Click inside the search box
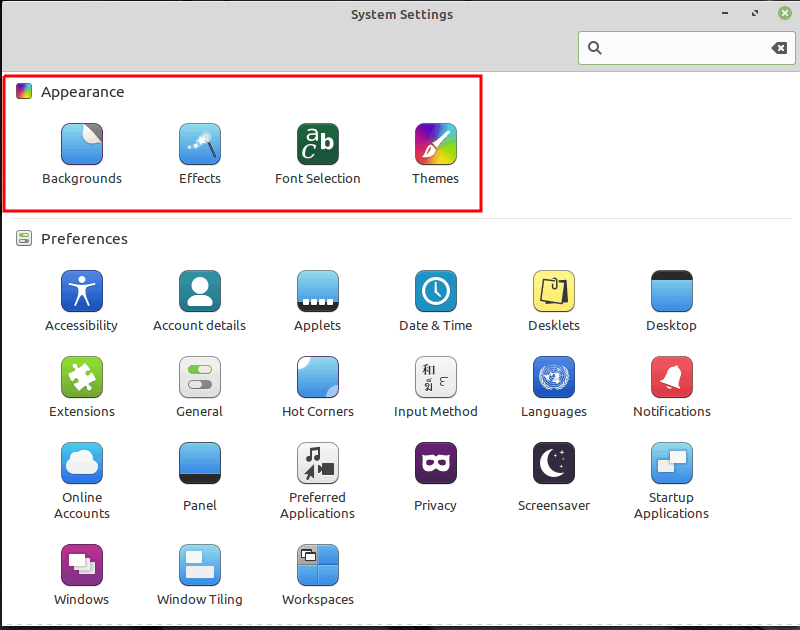The image size is (800, 630). pyautogui.click(x=680, y=47)
